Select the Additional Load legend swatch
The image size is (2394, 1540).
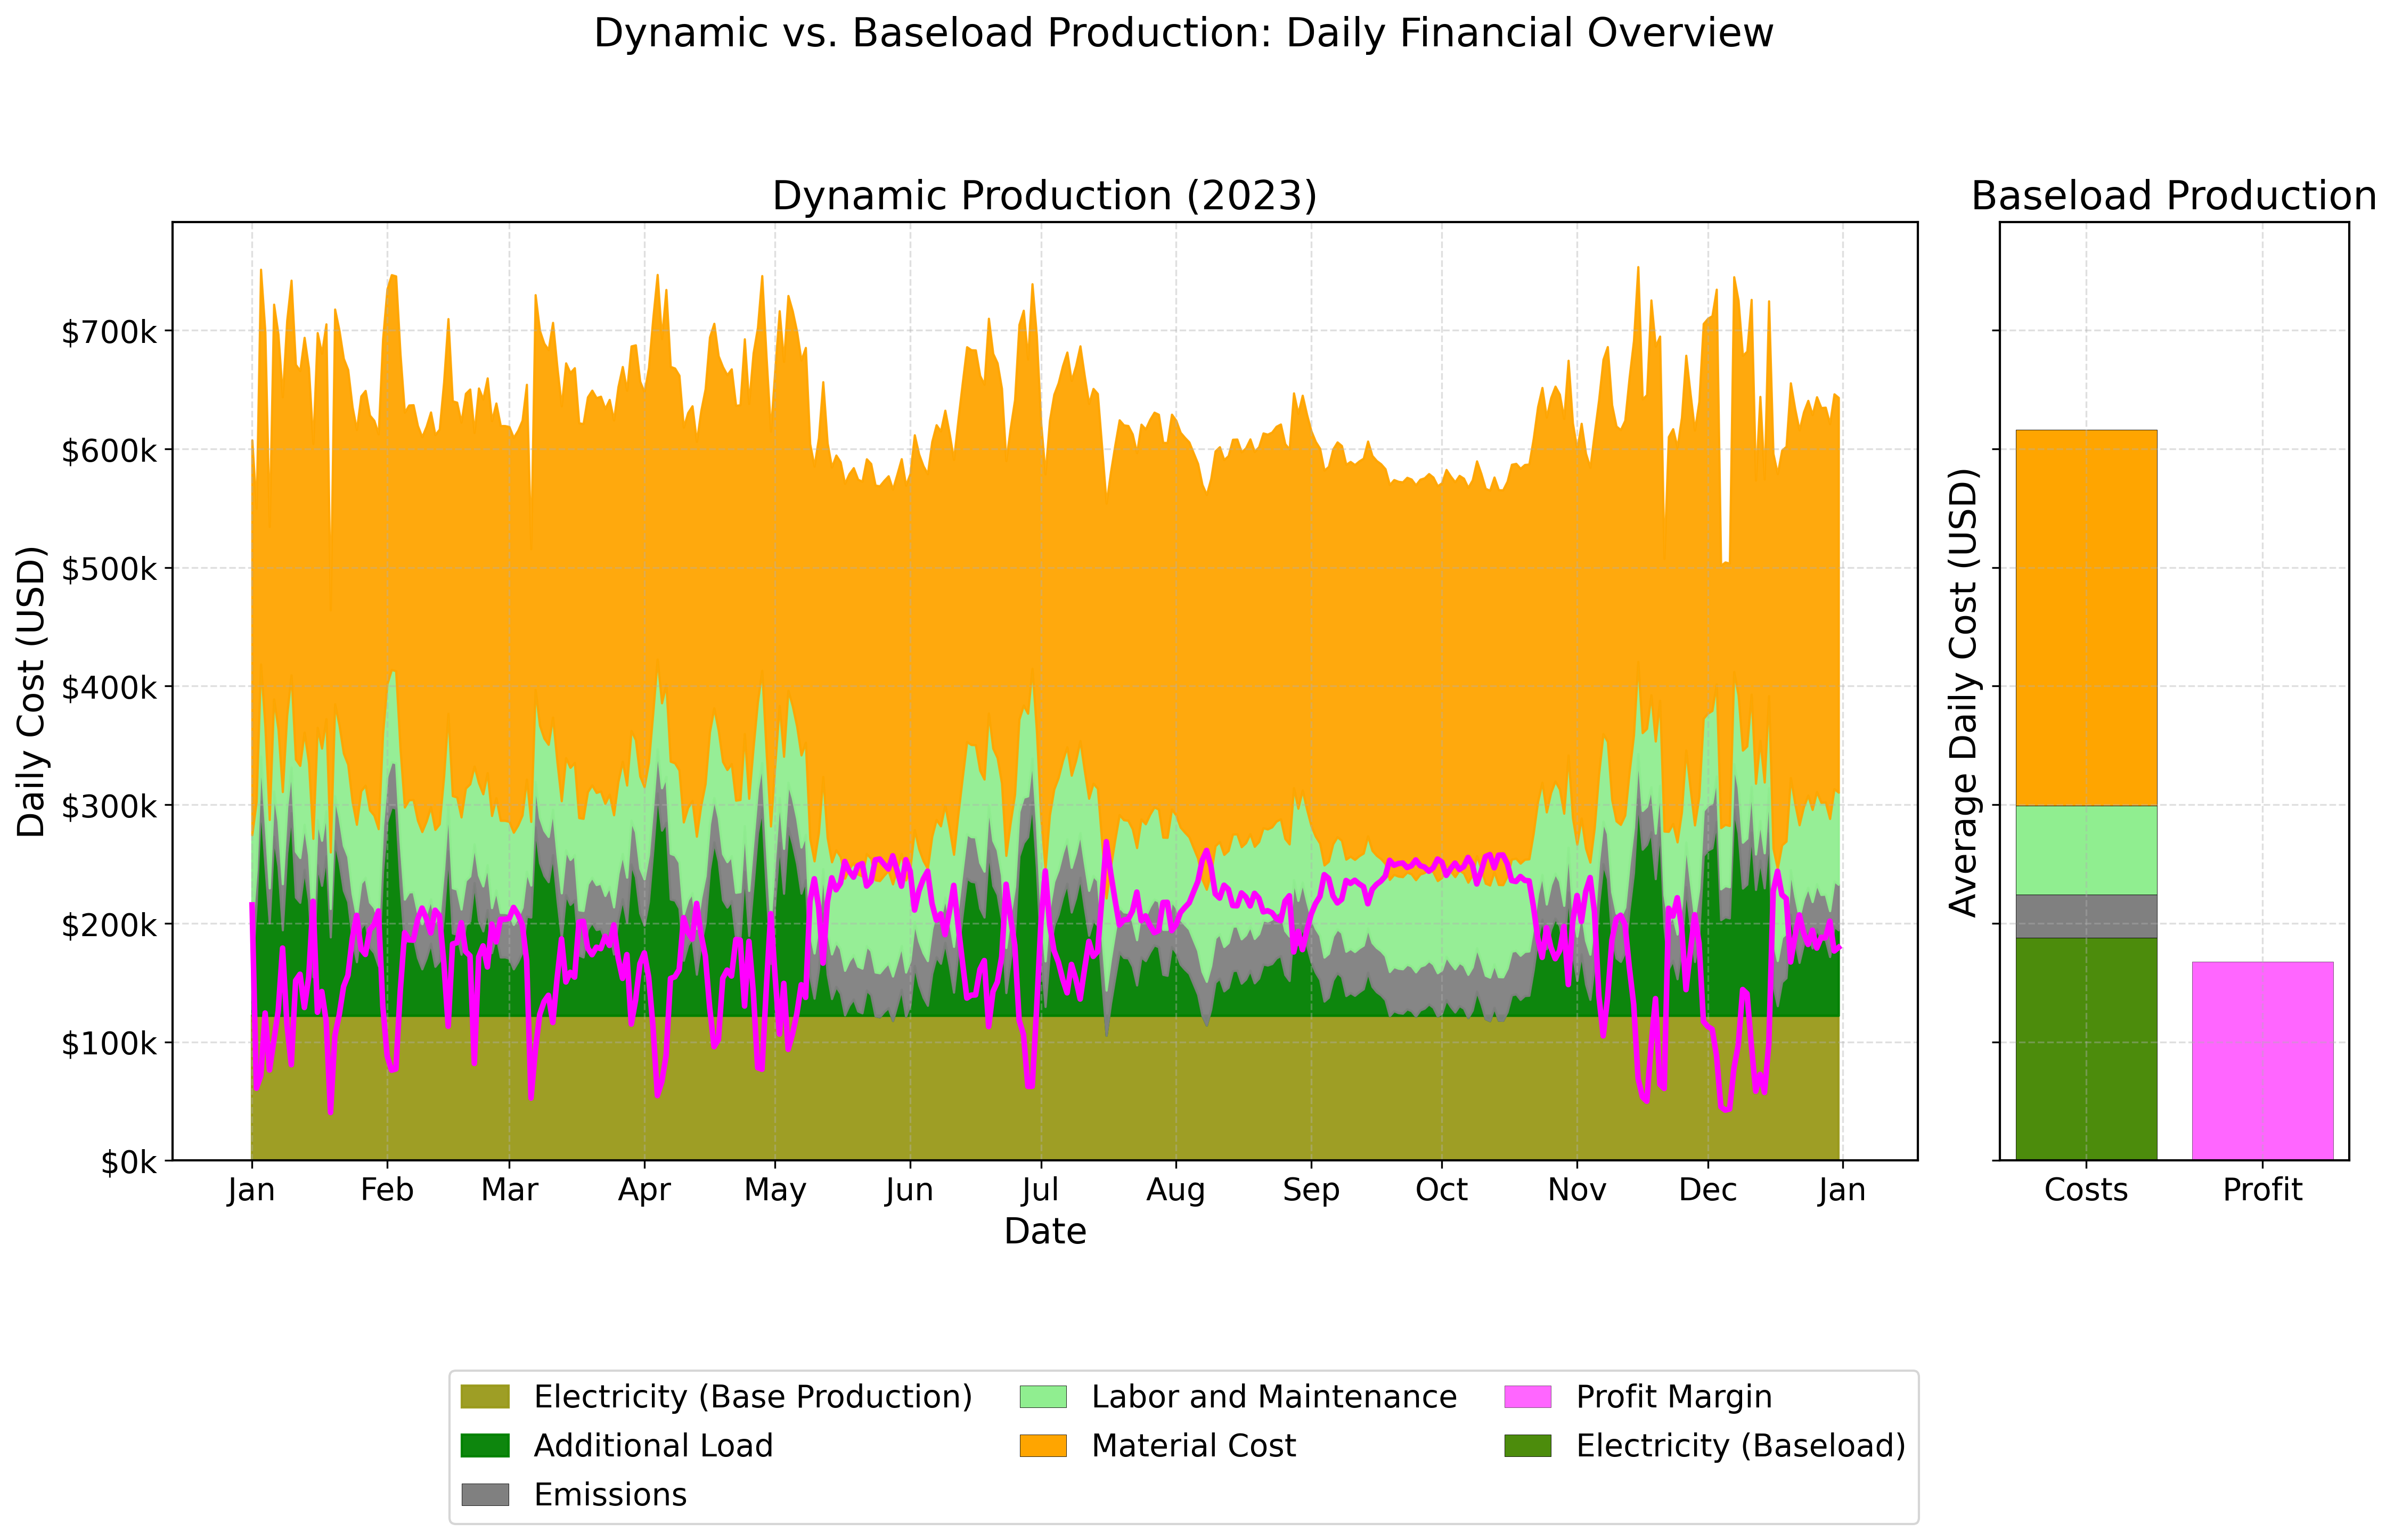tap(487, 1446)
